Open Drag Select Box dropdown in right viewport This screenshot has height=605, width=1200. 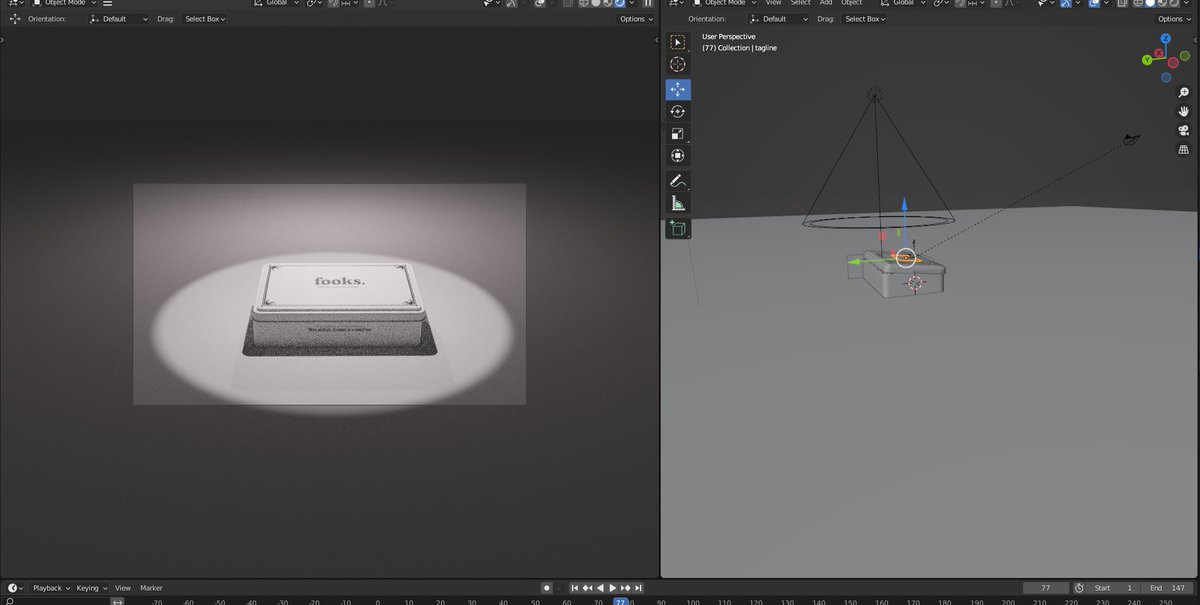865,19
